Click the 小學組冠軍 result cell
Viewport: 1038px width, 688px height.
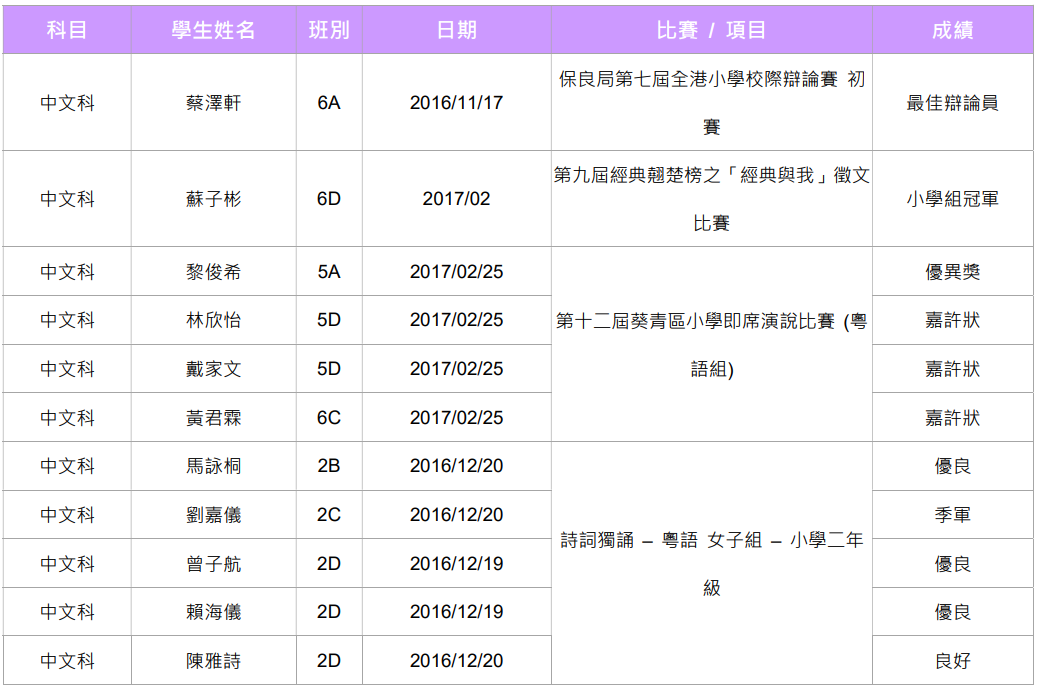coord(952,199)
